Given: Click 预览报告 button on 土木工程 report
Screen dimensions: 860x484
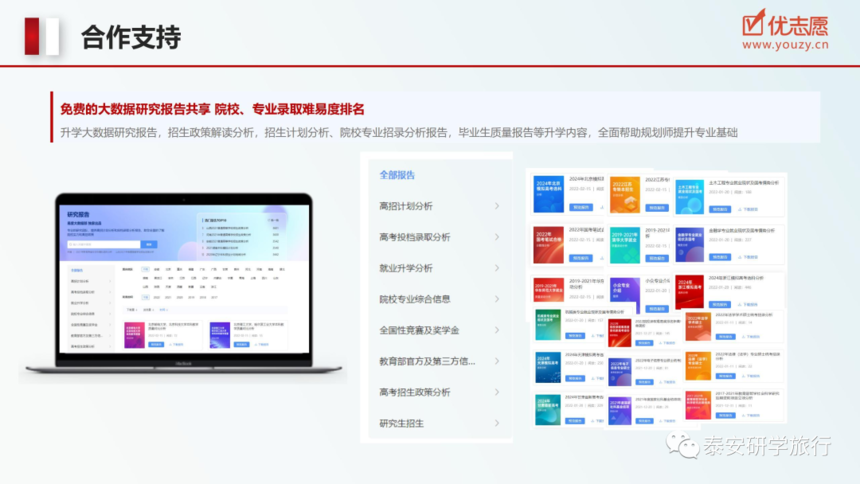Looking at the screenshot, I should coord(720,209).
